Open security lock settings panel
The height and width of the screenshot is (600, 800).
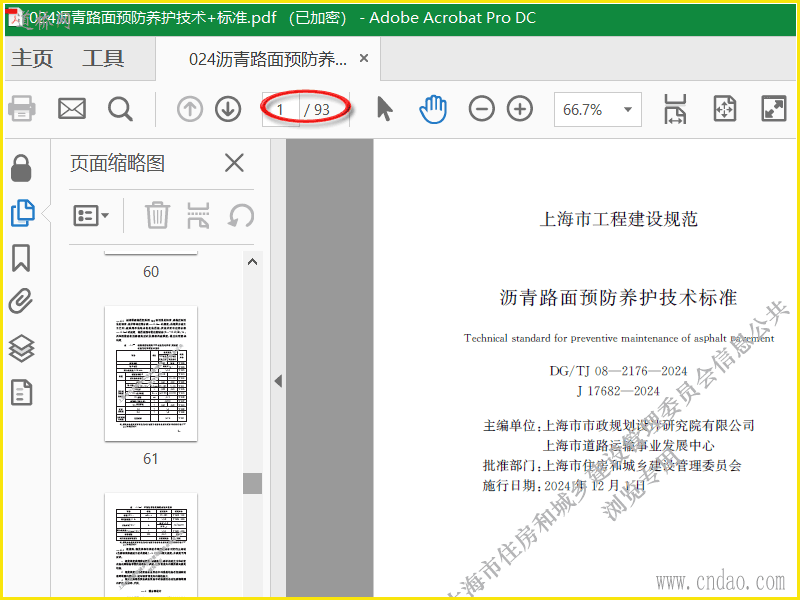[21, 168]
